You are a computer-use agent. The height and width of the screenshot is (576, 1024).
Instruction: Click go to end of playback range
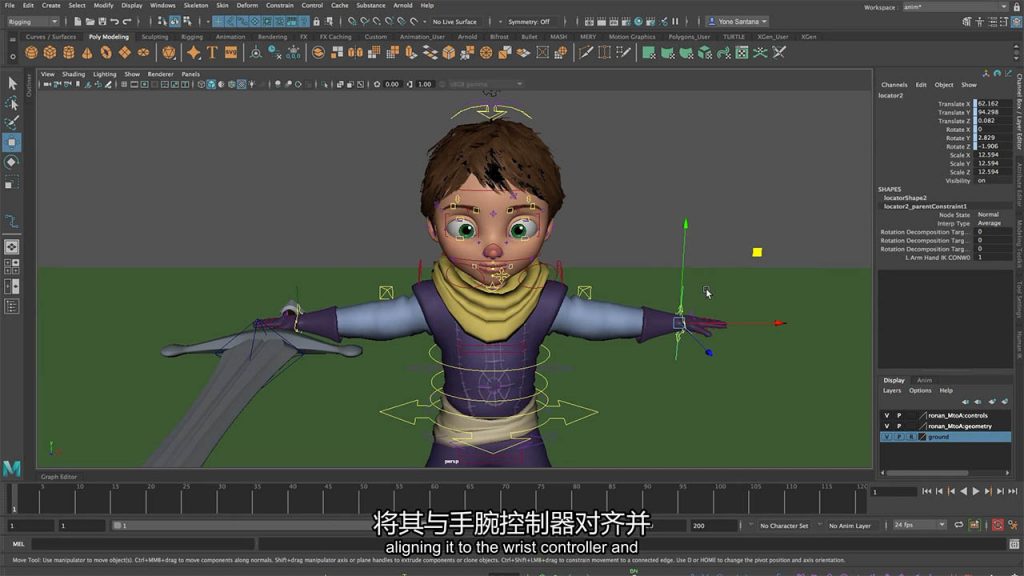coord(1012,491)
